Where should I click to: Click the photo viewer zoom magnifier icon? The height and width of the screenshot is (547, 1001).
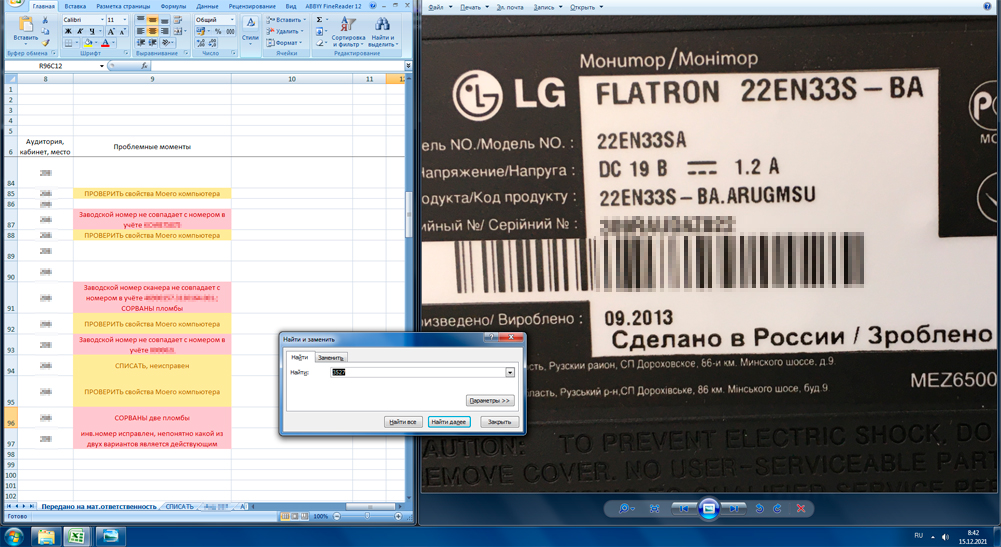[x=626, y=509]
